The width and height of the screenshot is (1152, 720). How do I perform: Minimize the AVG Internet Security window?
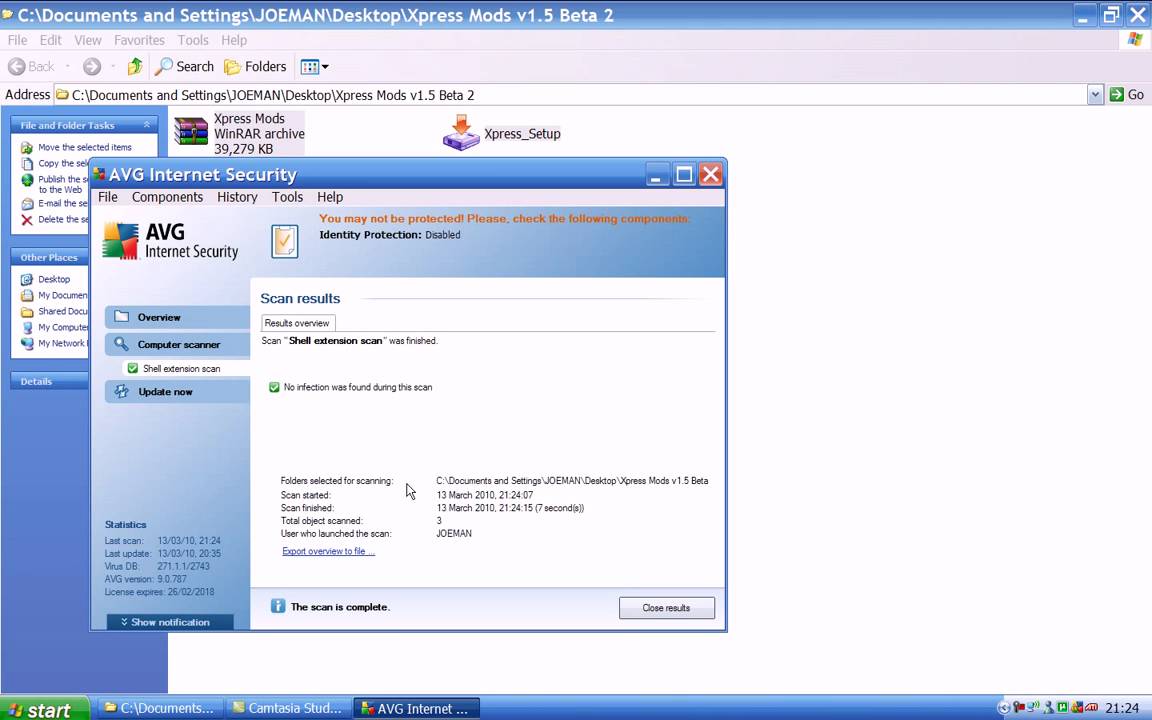click(x=657, y=175)
